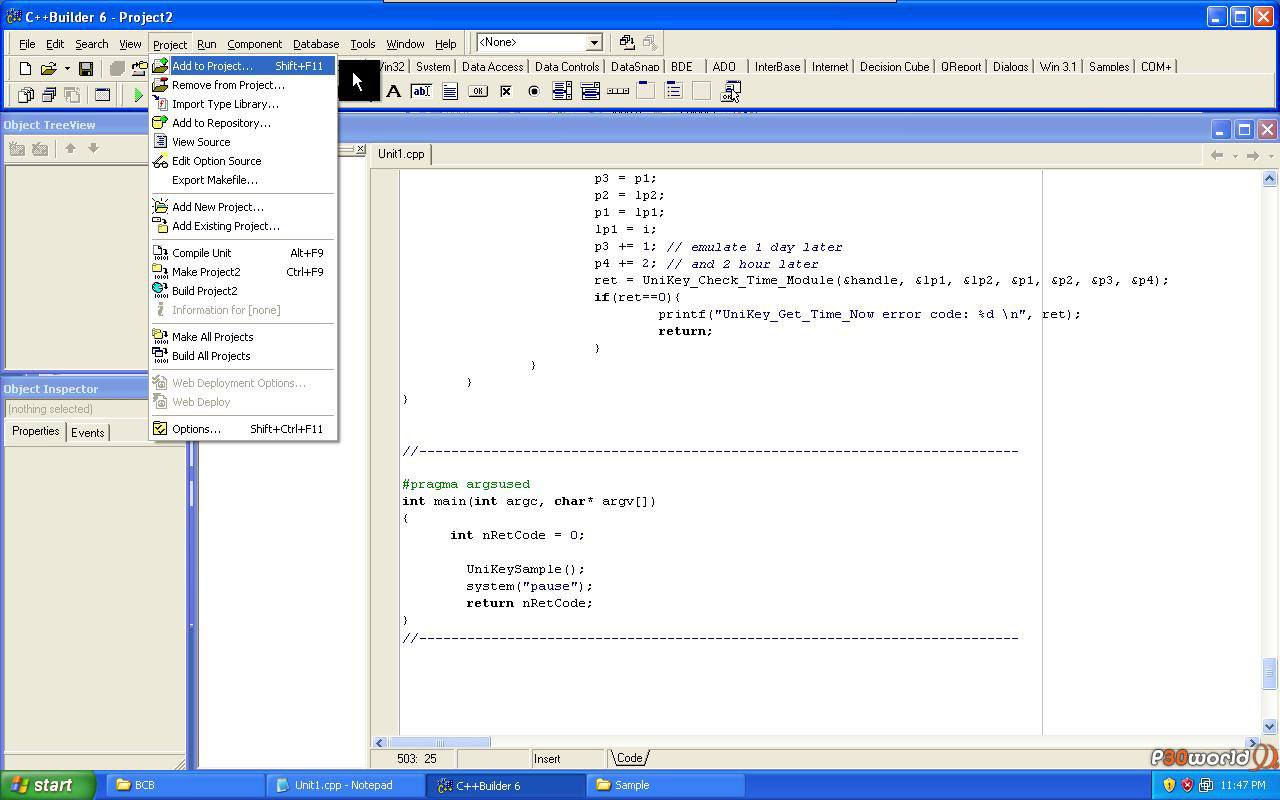Select the Memo component icon
Viewport: 1280px width, 800px height.
pos(450,92)
